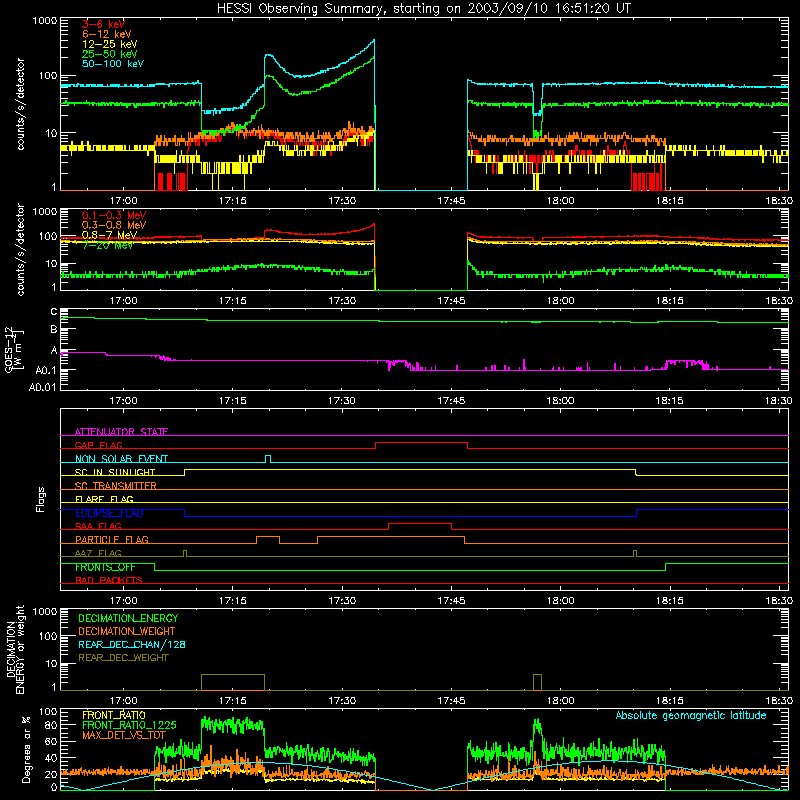
Task: Click the SAA_FLAG label
Action: click(x=98, y=527)
